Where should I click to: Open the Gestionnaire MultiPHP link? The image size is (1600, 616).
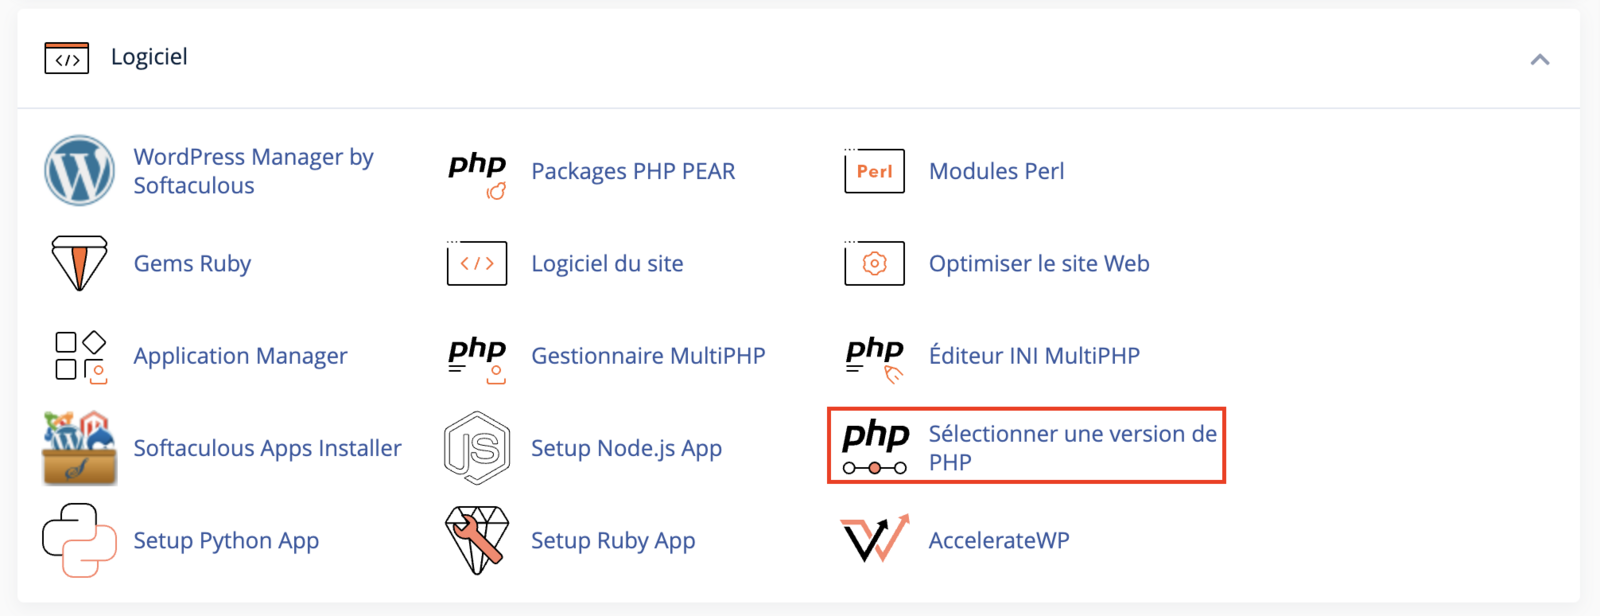[648, 356]
